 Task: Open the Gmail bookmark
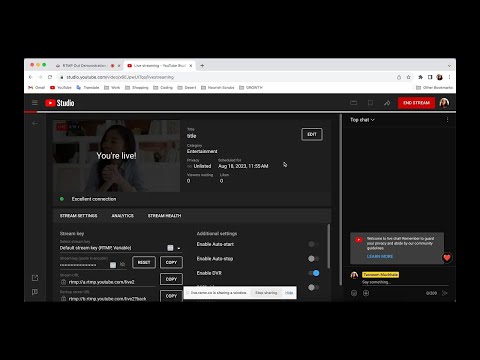(36, 88)
